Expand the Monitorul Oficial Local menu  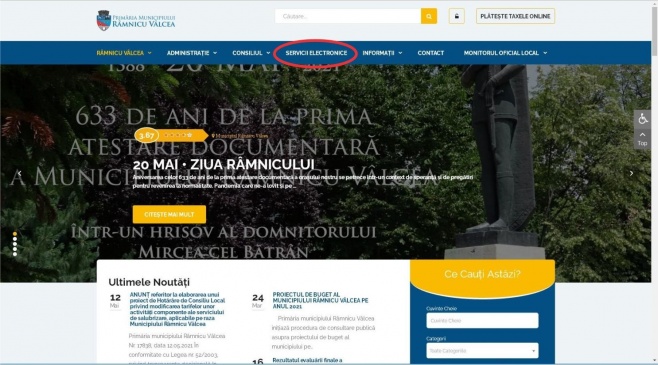[505, 53]
